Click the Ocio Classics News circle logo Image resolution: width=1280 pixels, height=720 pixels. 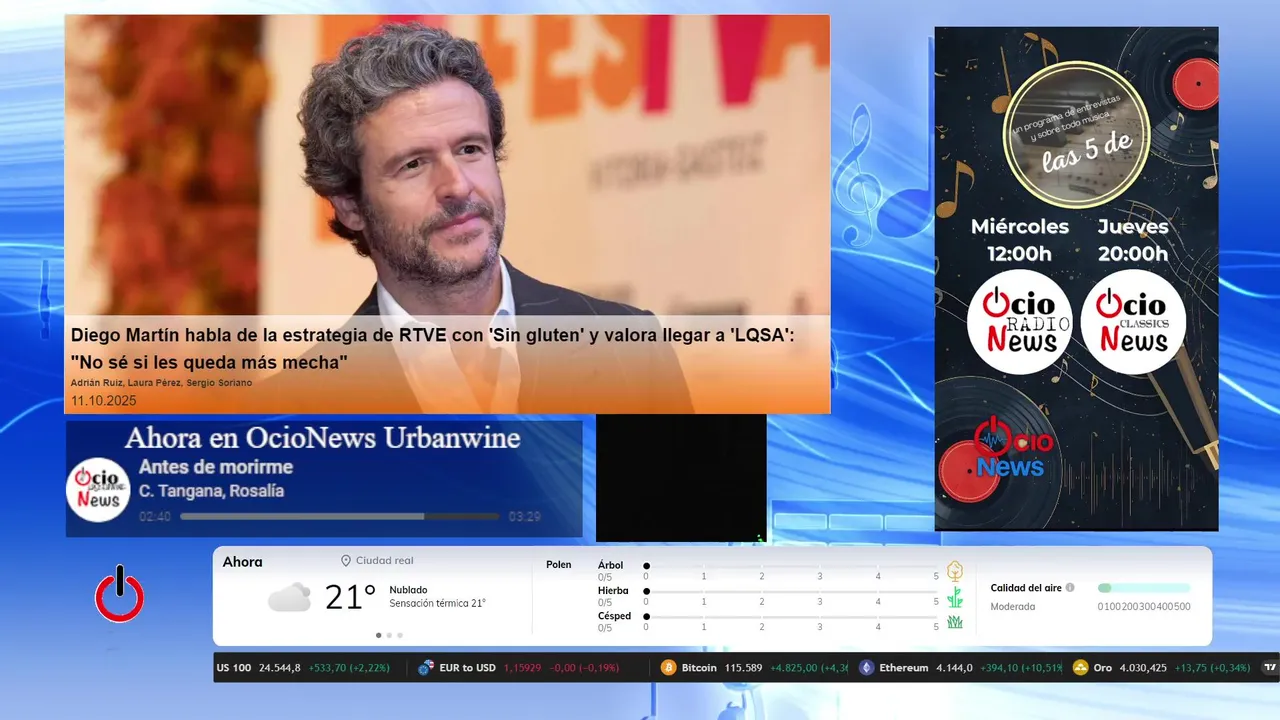point(1133,322)
